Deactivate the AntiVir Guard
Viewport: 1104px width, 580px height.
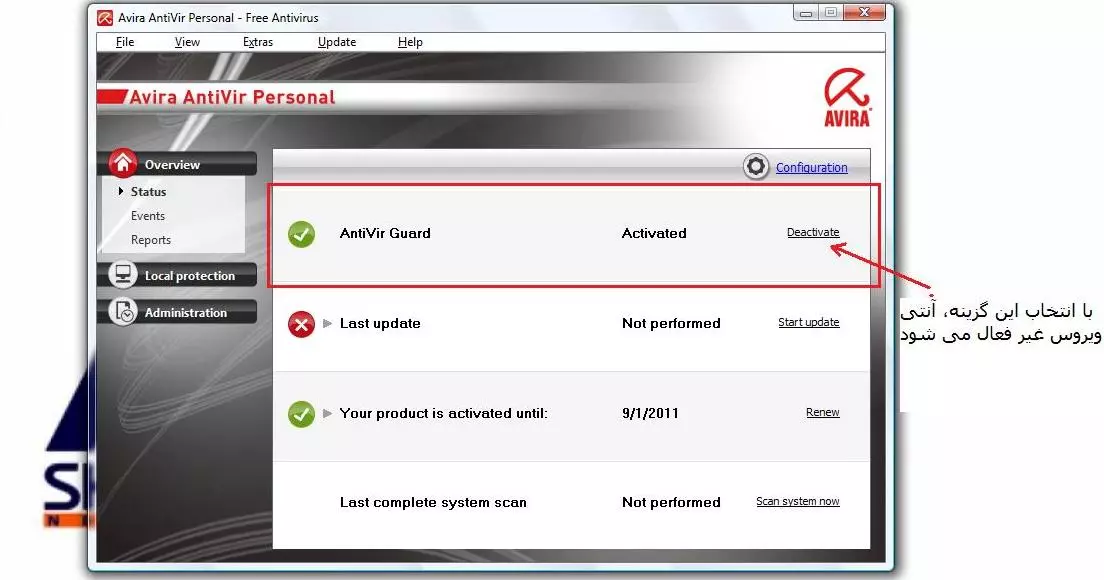click(x=812, y=233)
